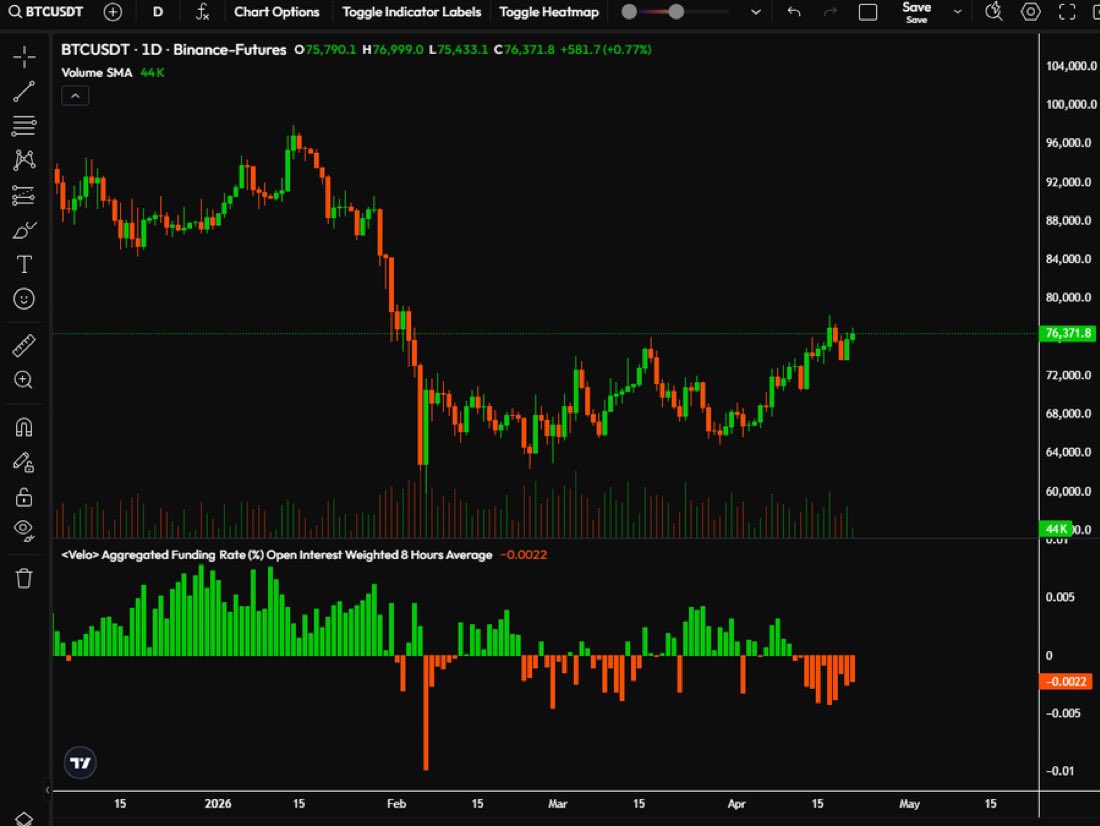Click the Save layout button

(916, 12)
